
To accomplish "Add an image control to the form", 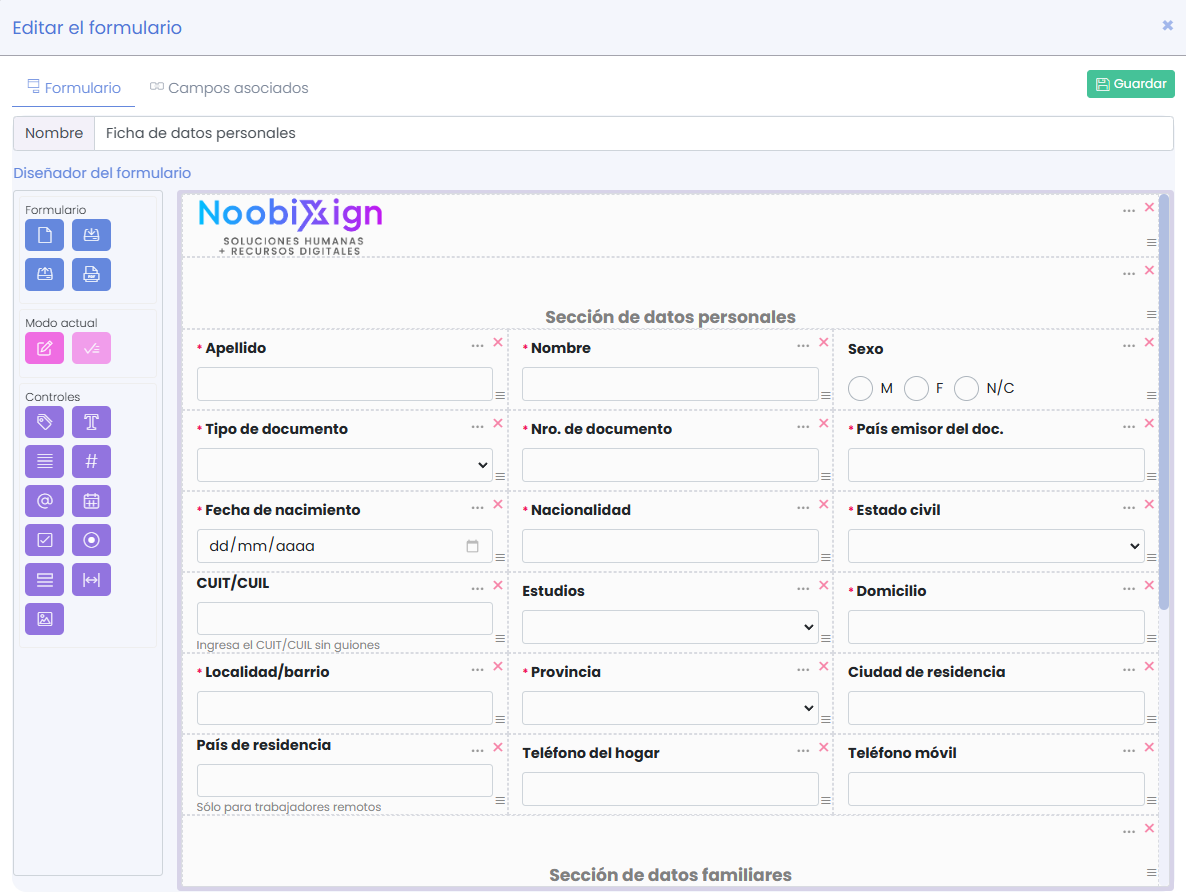I will pyautogui.click(x=44, y=618).
